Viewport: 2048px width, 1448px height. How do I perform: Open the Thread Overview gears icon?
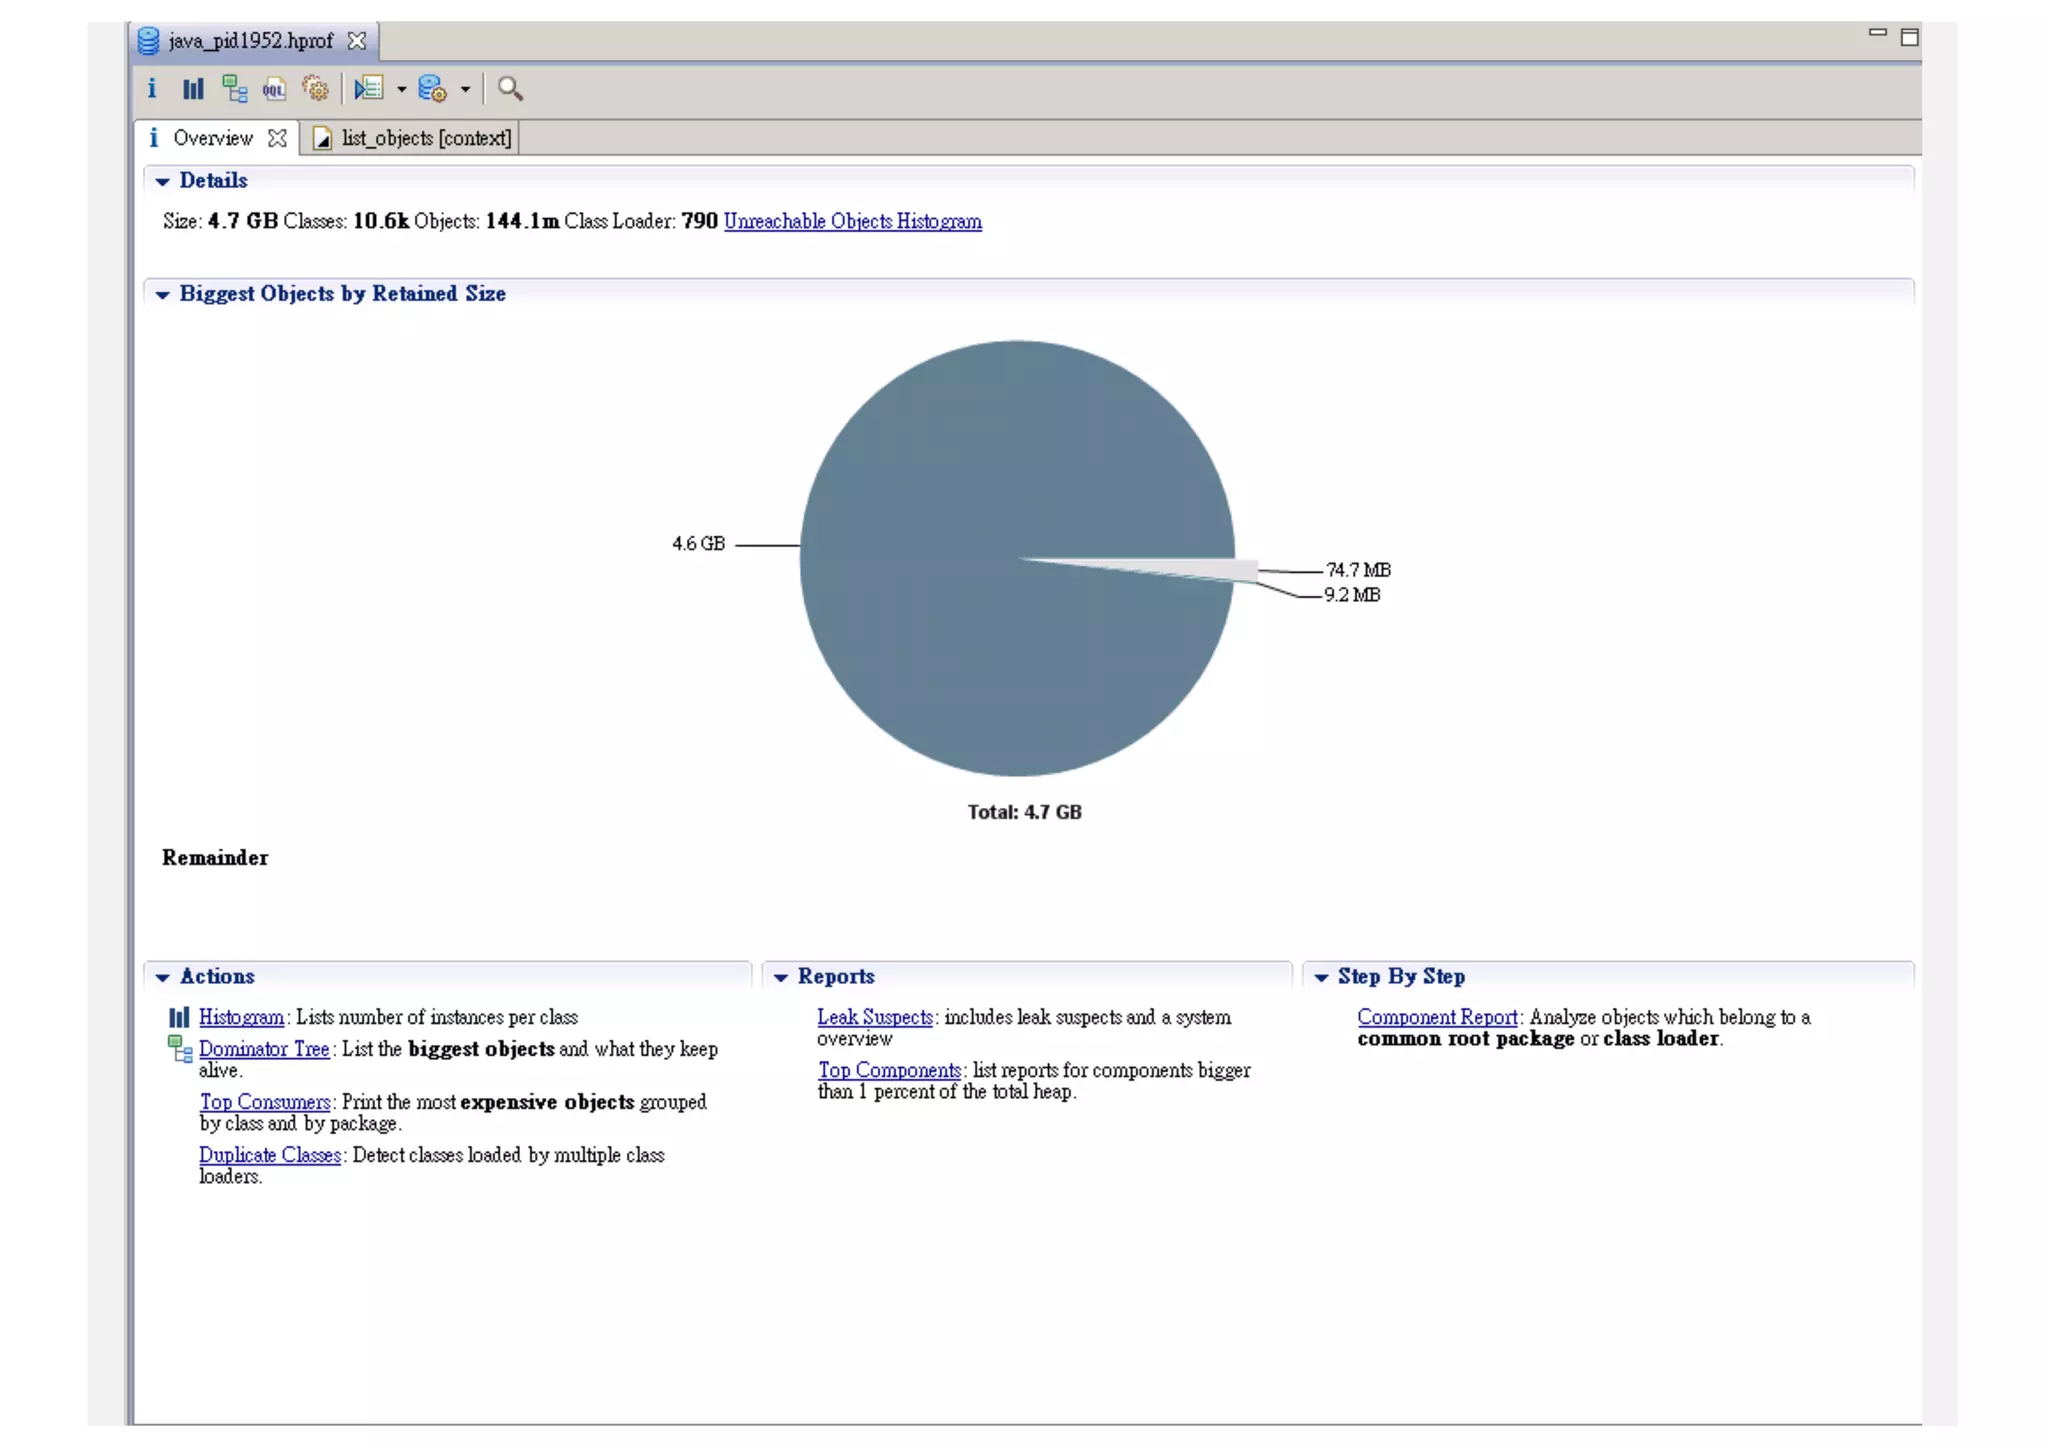315,89
